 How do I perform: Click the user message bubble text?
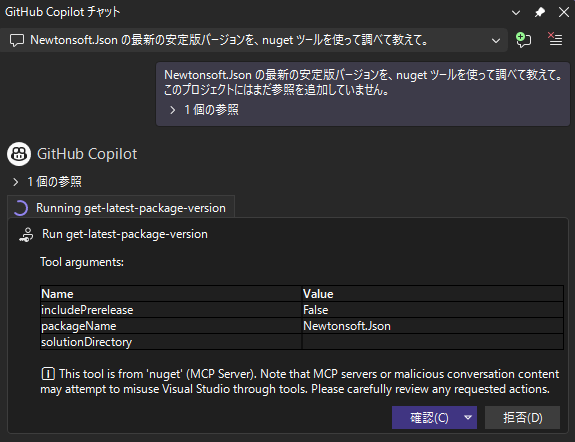(363, 82)
